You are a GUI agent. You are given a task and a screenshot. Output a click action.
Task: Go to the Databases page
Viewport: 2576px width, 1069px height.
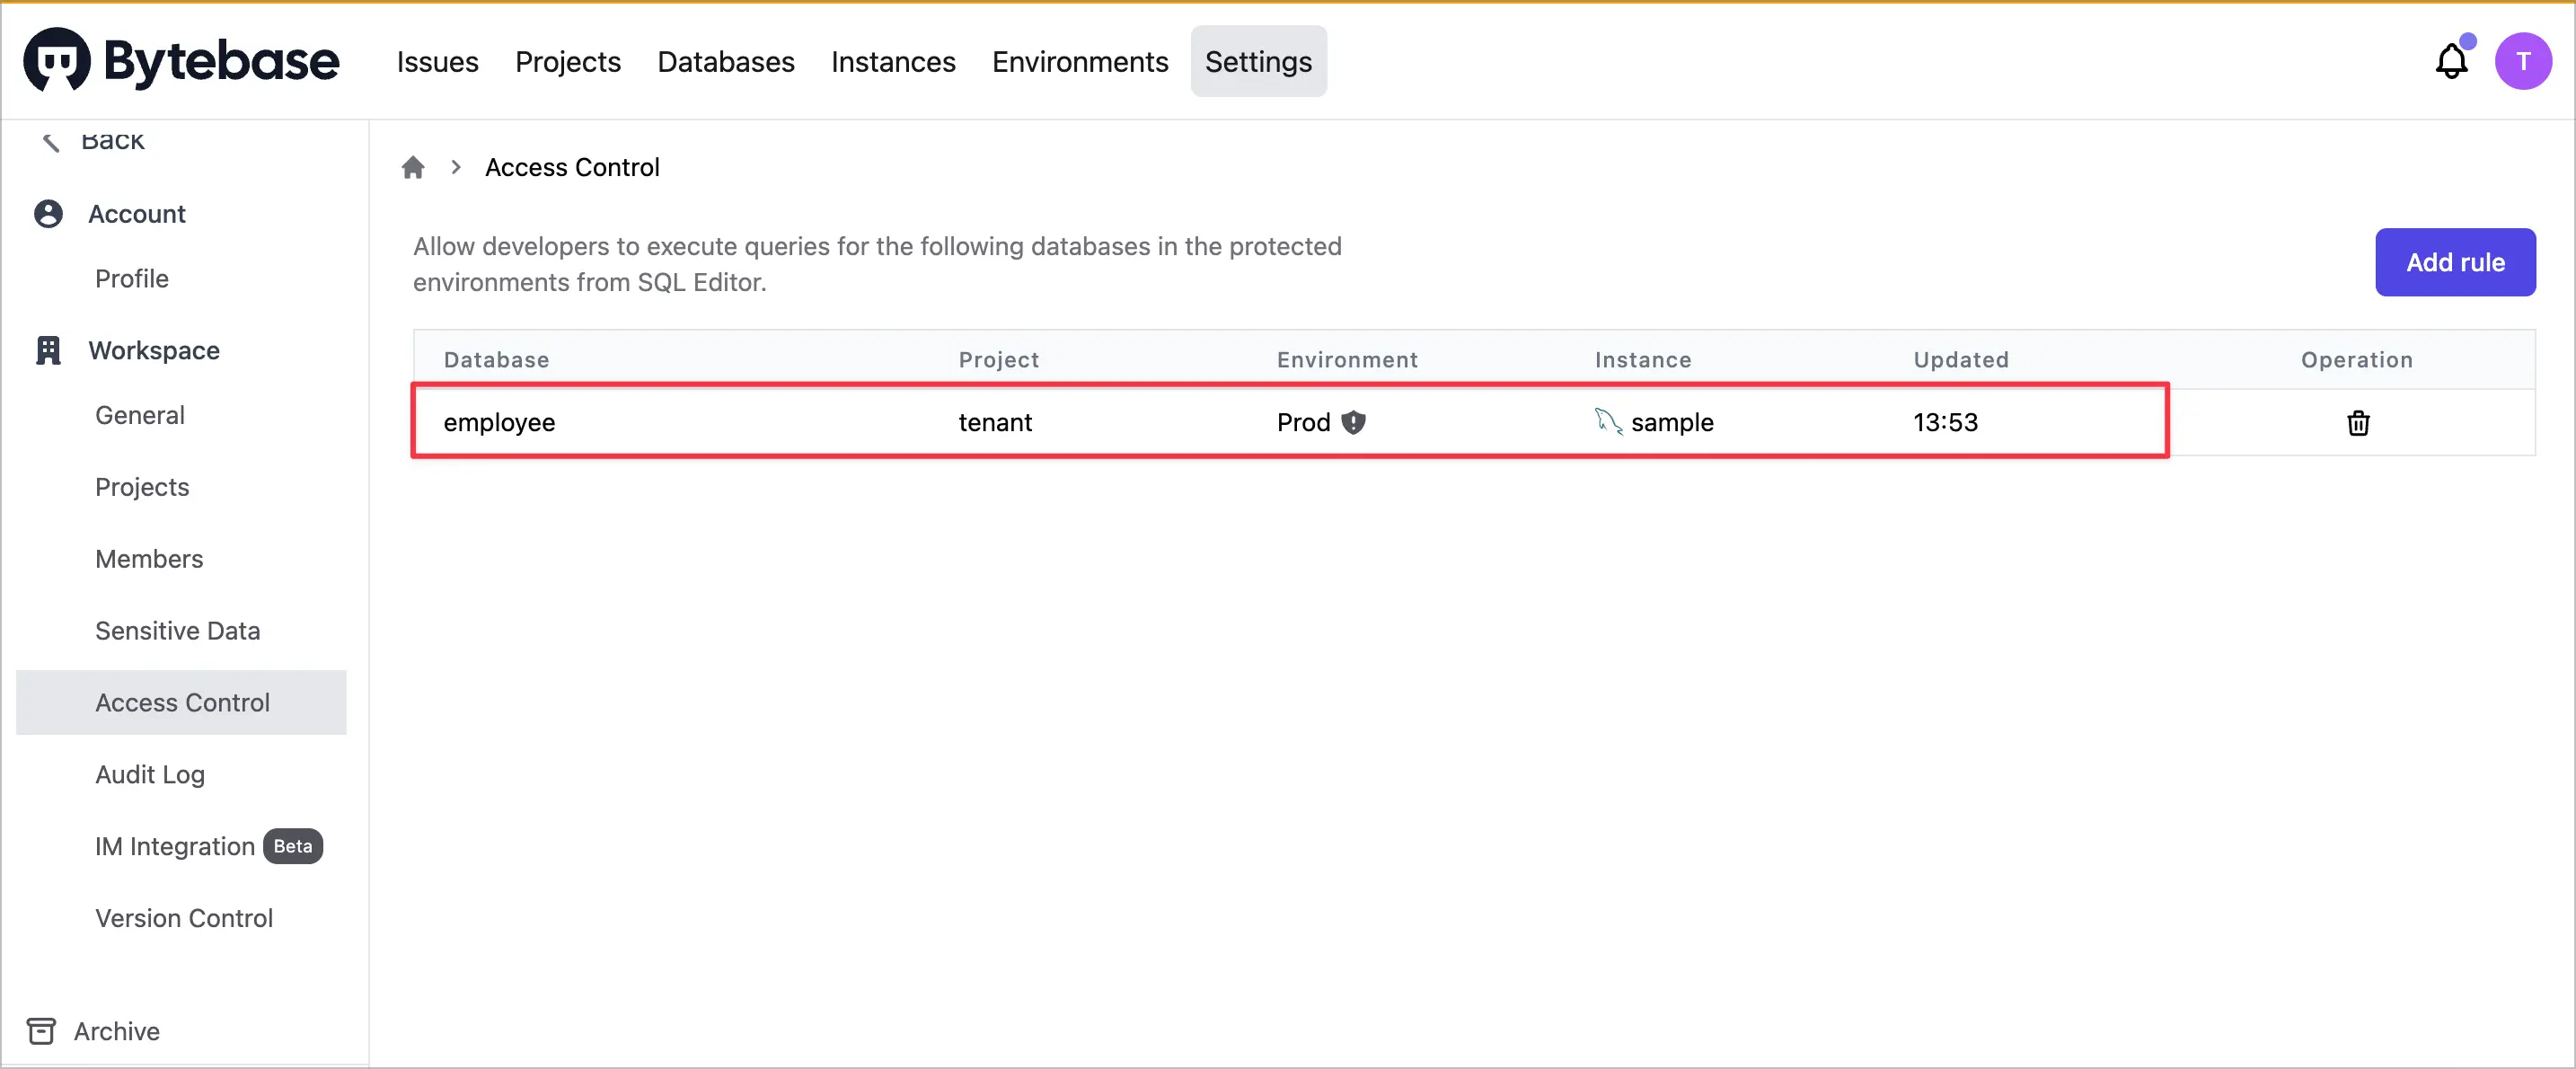click(725, 62)
